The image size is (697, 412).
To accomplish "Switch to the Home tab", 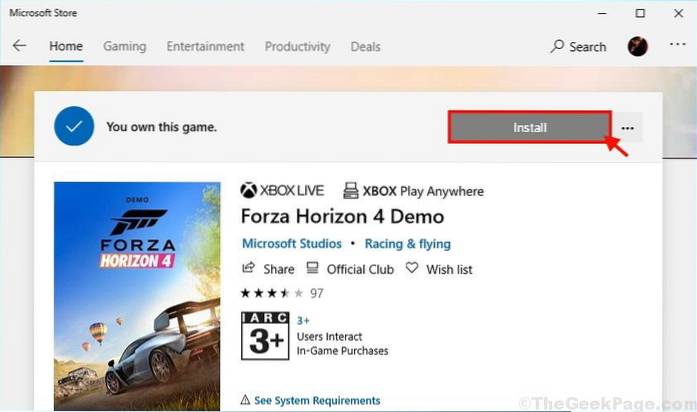I will pyautogui.click(x=66, y=47).
